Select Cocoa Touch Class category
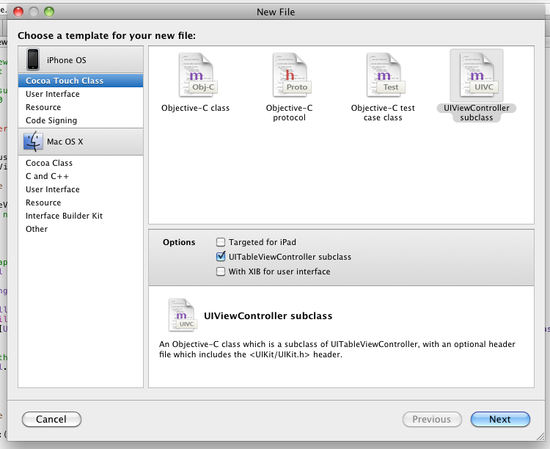Screen dimensions: 550x449 (x=81, y=81)
